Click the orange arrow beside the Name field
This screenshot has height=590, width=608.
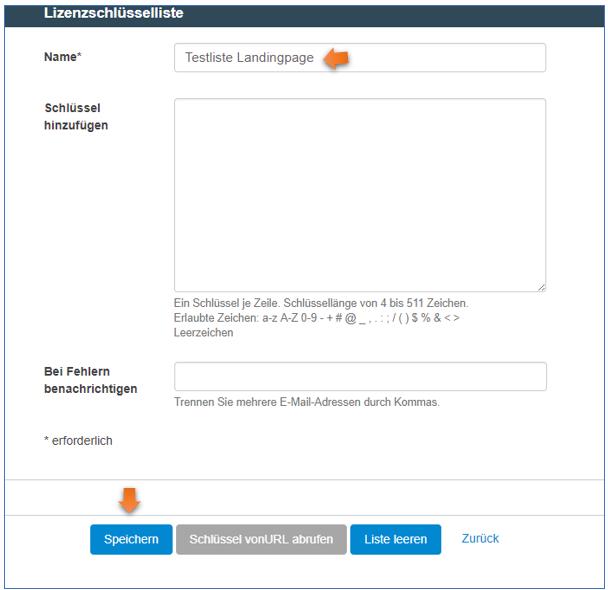[335, 59]
